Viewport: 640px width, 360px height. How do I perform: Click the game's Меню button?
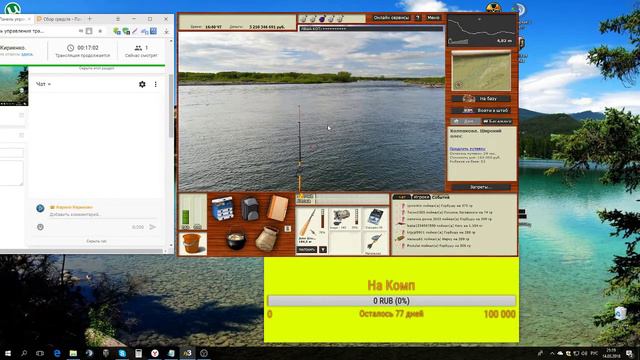pos(433,18)
